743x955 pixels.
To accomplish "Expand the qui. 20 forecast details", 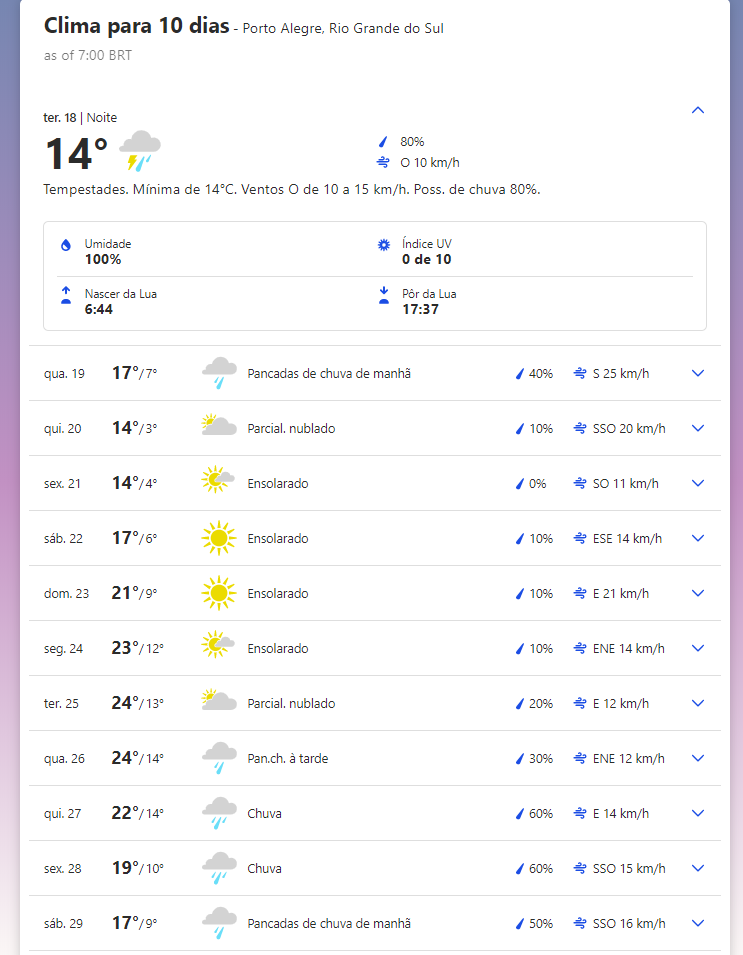I will click(x=698, y=428).
